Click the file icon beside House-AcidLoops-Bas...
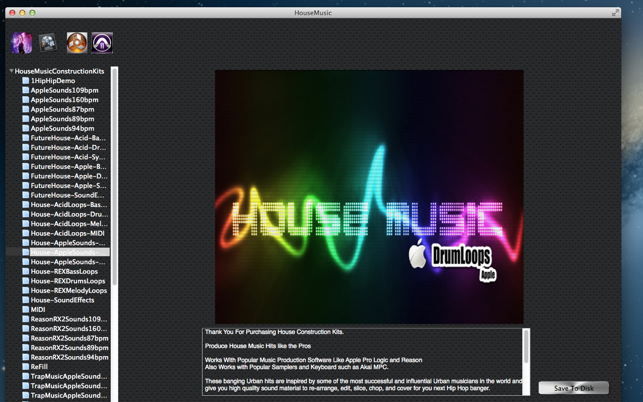 pyautogui.click(x=25, y=205)
